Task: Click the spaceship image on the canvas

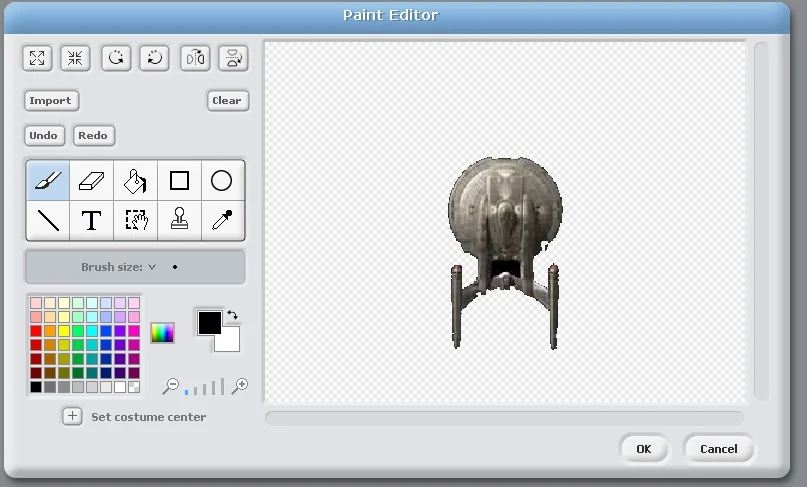Action: [505, 221]
